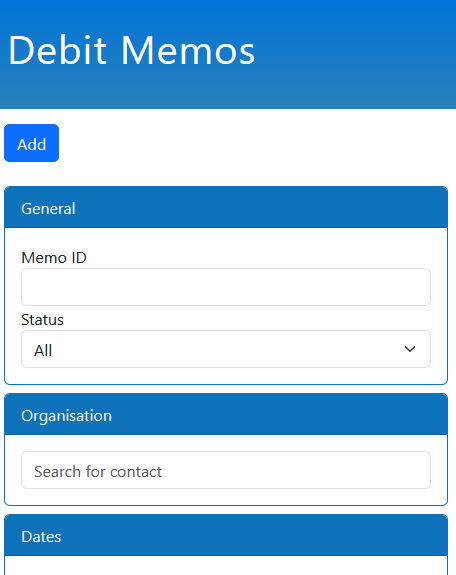The height and width of the screenshot is (575, 456).
Task: Click the Search for contact placeholder text
Action: coord(98,472)
